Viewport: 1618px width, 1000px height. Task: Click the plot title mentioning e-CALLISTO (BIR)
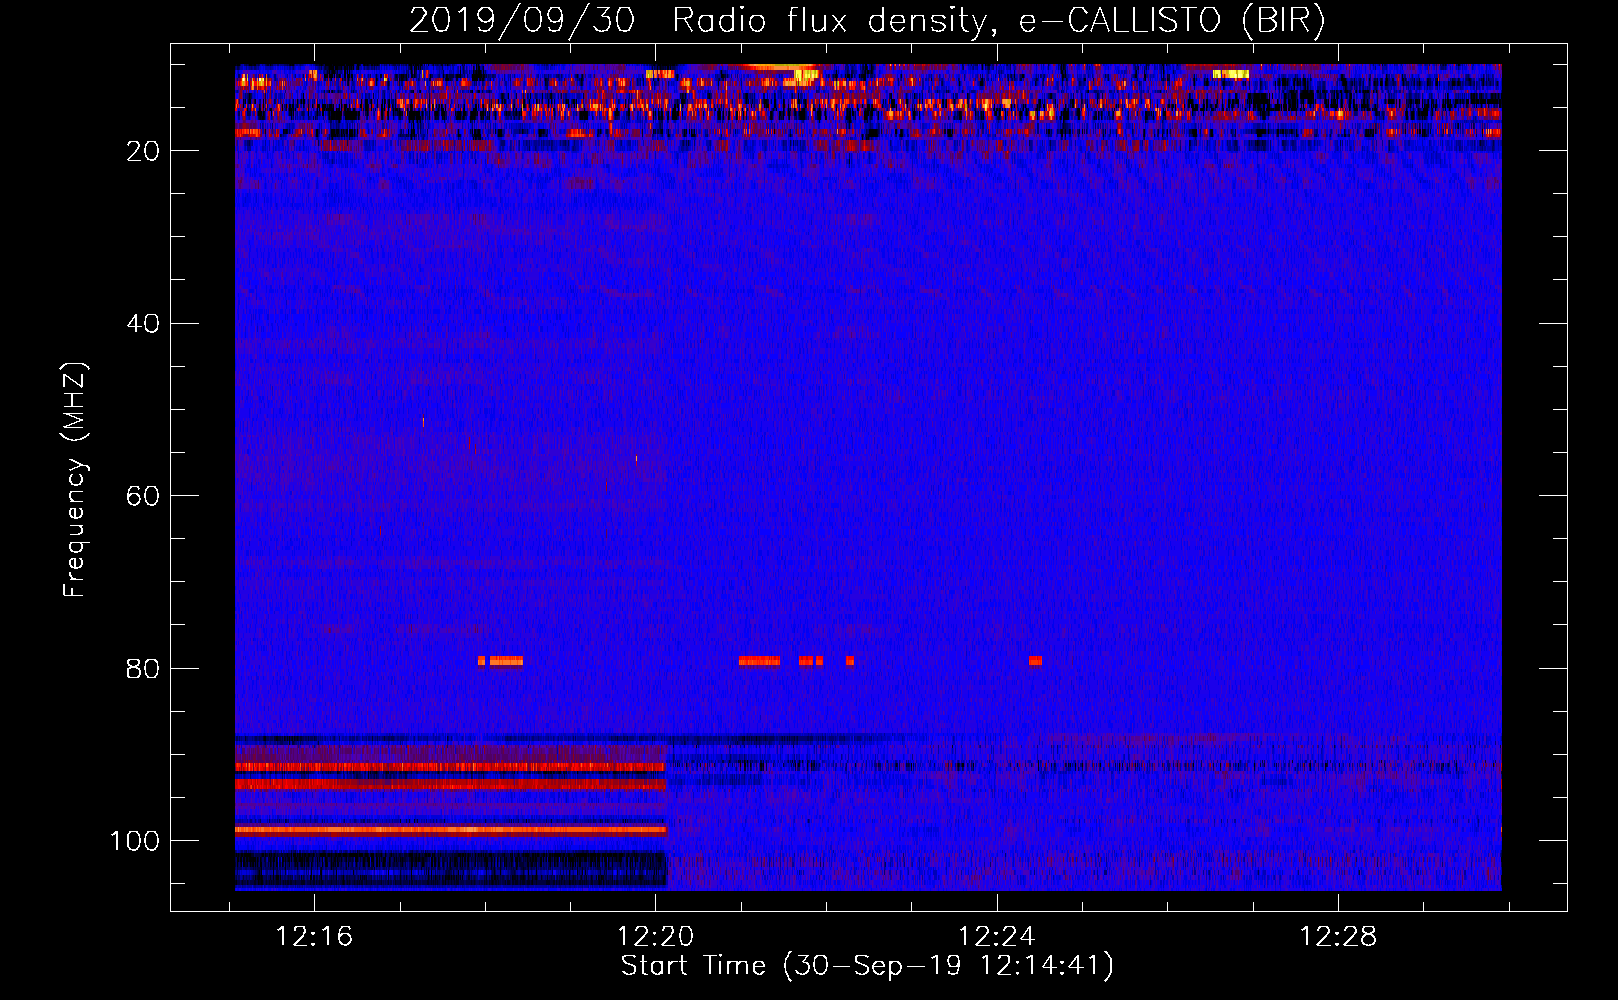tap(867, 20)
